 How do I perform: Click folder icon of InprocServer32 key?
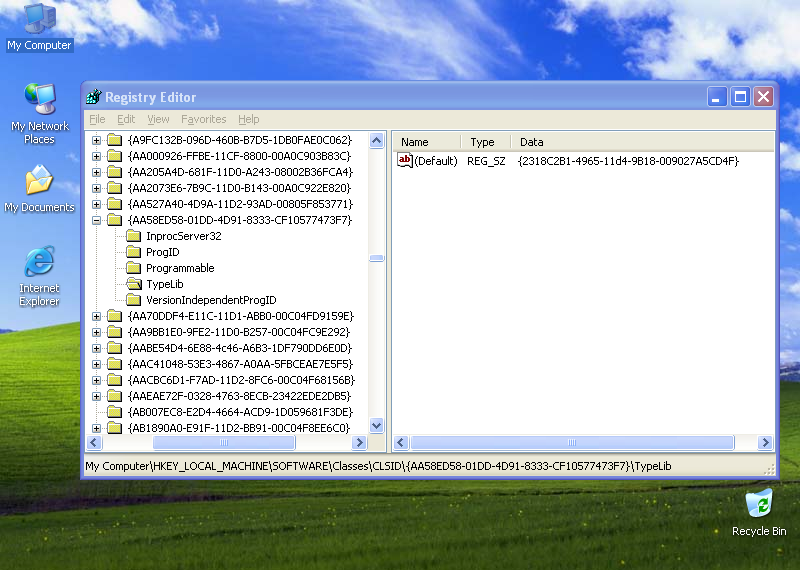[x=133, y=236]
